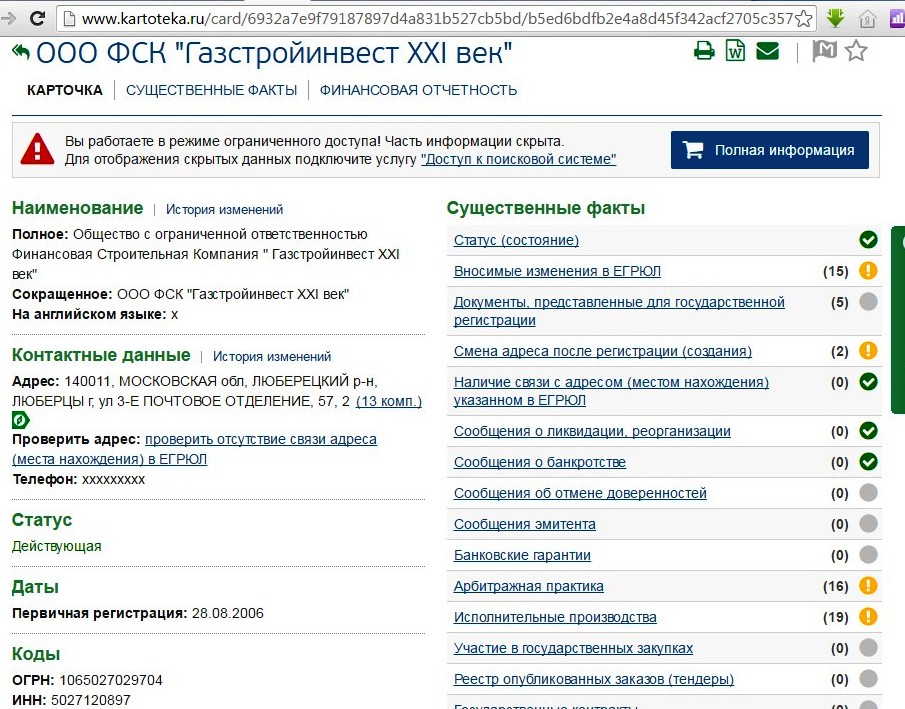905x709 pixels.
Task: Click the shopping cart icon on button
Action: 693,150
